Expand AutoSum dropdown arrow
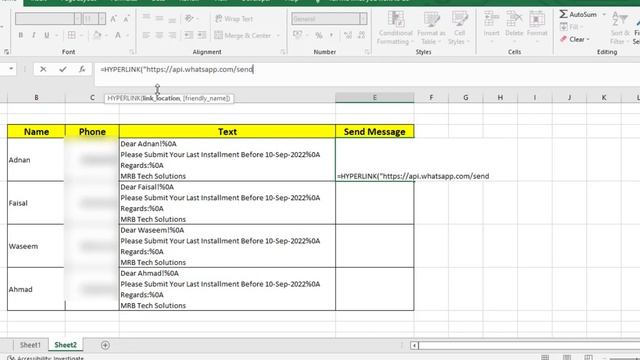The height and width of the screenshot is (360, 640). (x=604, y=14)
